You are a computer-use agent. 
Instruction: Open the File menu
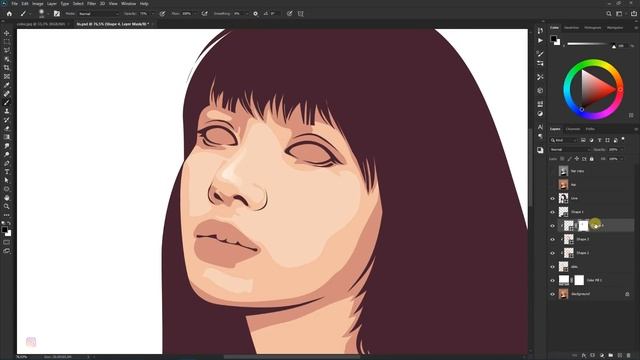14,4
